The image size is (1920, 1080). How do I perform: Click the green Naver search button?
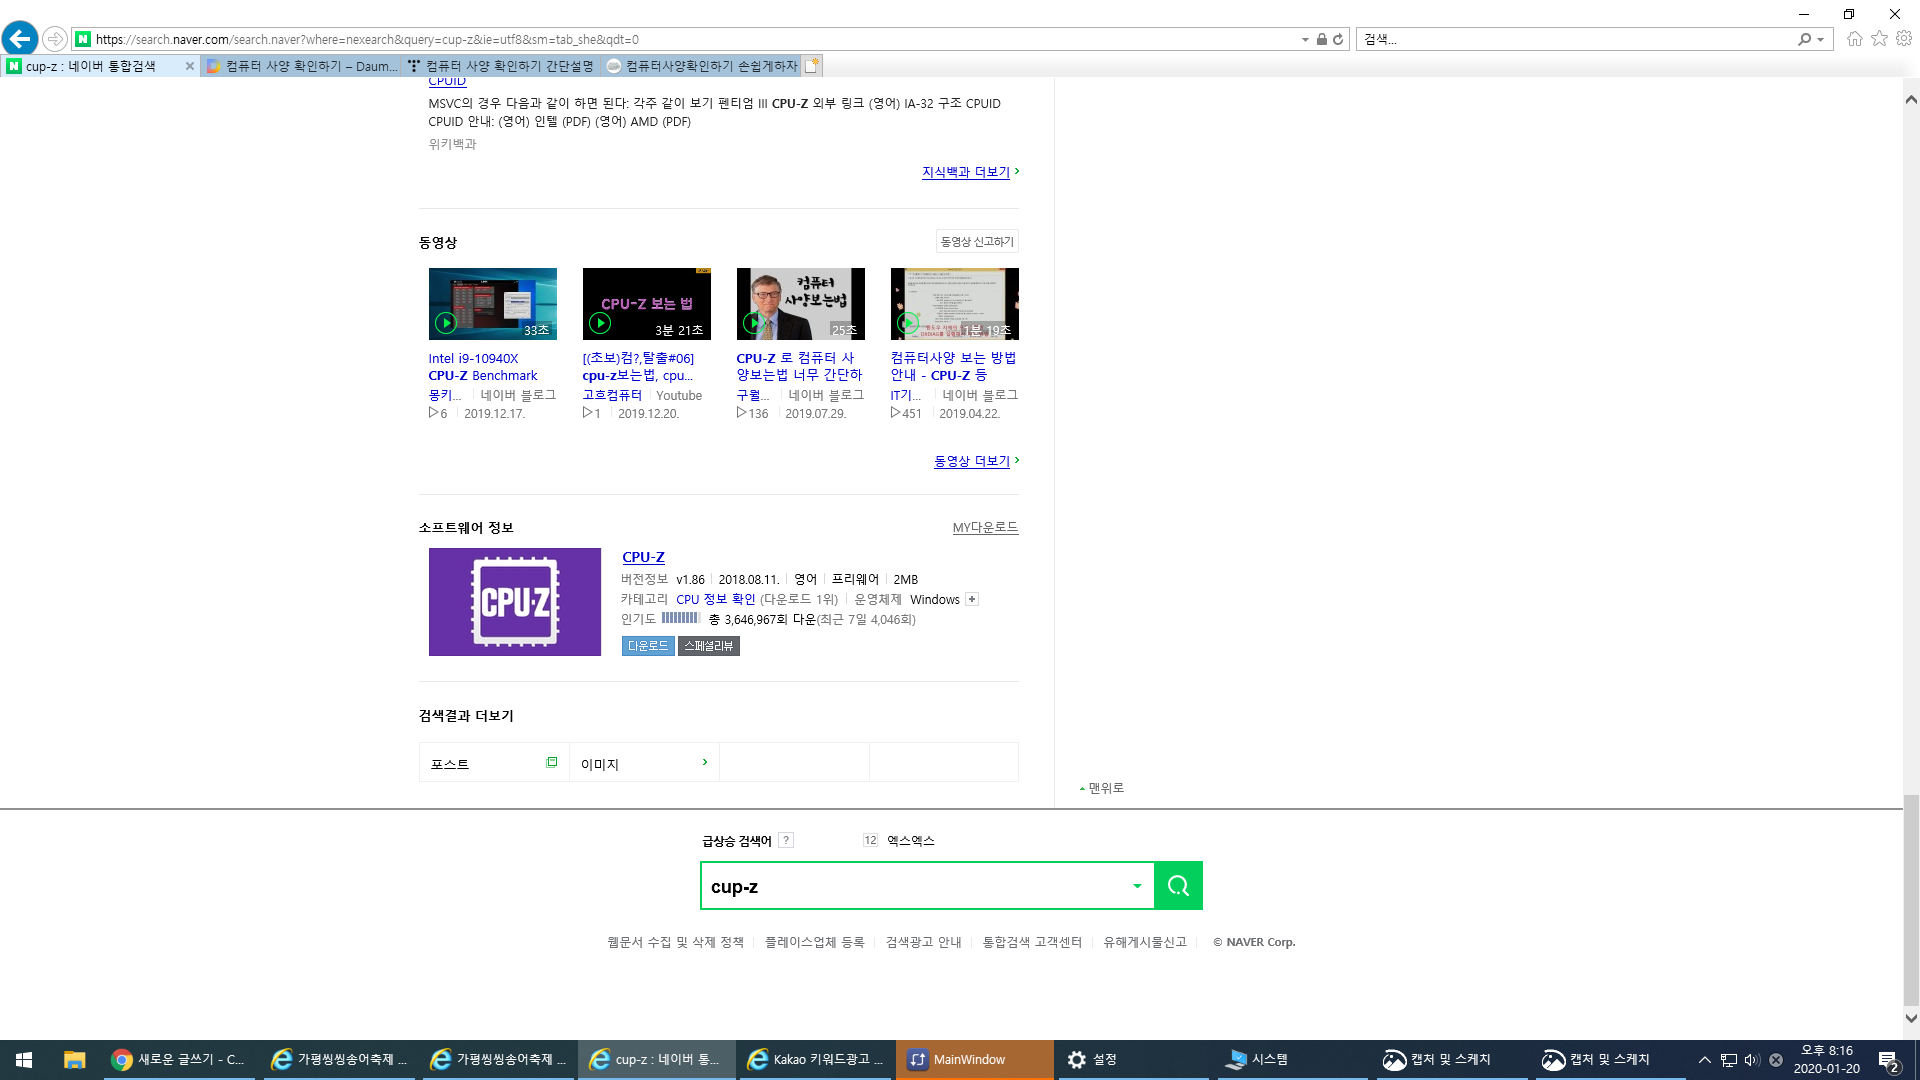(x=1178, y=886)
